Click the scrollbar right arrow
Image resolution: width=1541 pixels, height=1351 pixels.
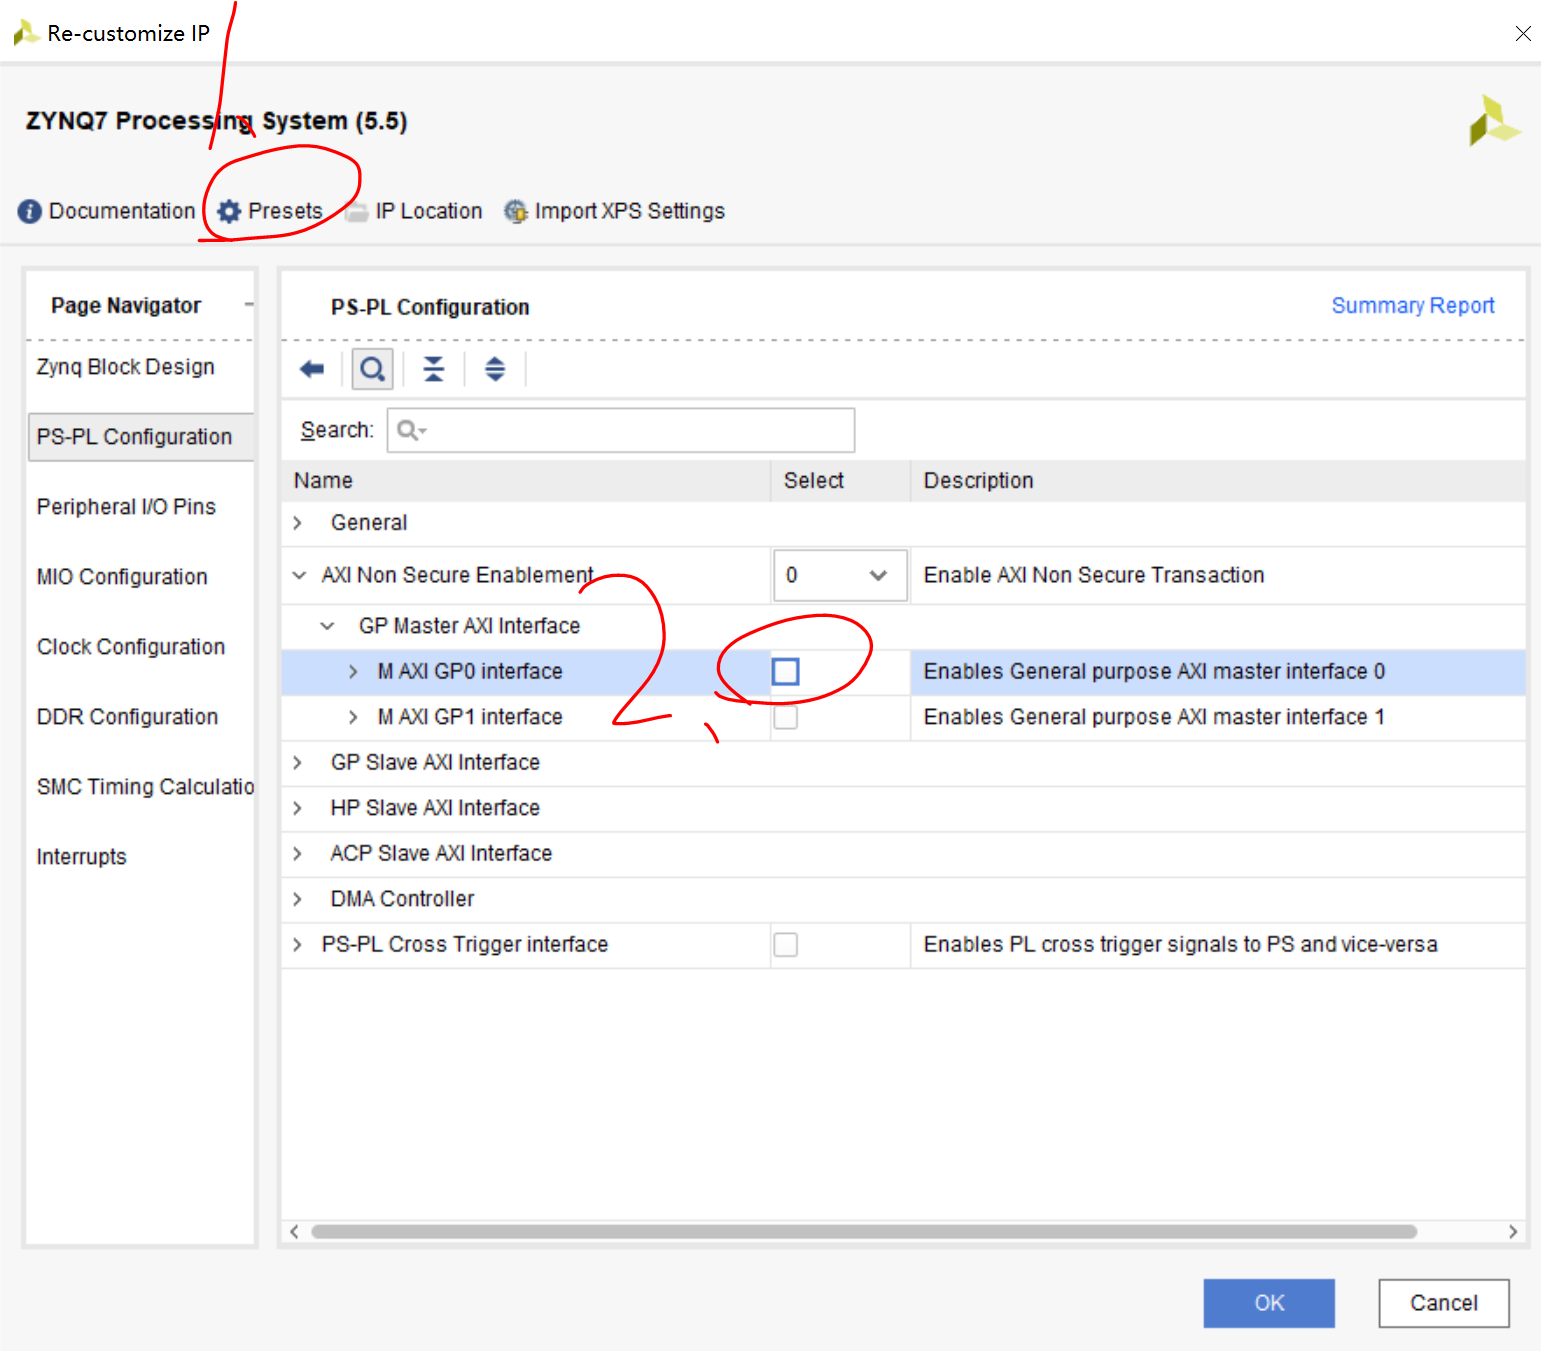pos(1513,1232)
